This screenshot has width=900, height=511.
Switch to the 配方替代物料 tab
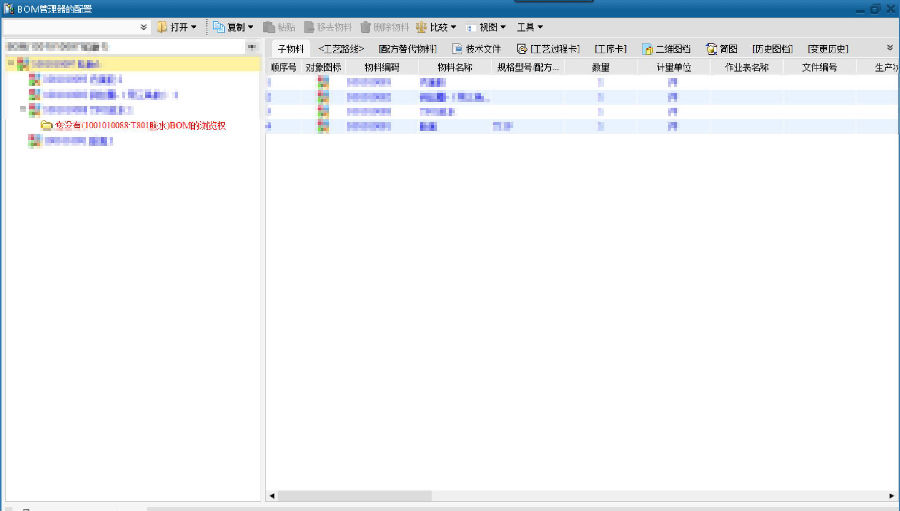tap(408, 49)
